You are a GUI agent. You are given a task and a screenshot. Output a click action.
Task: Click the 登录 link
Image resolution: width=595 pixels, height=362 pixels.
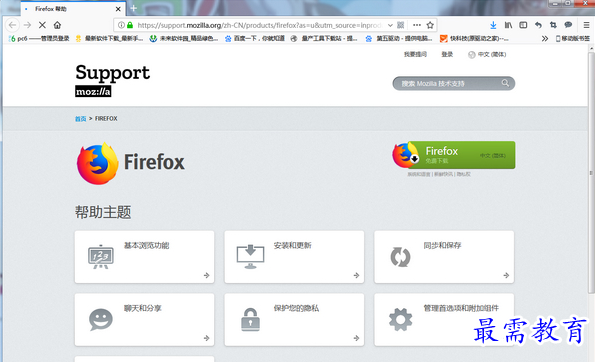447,54
